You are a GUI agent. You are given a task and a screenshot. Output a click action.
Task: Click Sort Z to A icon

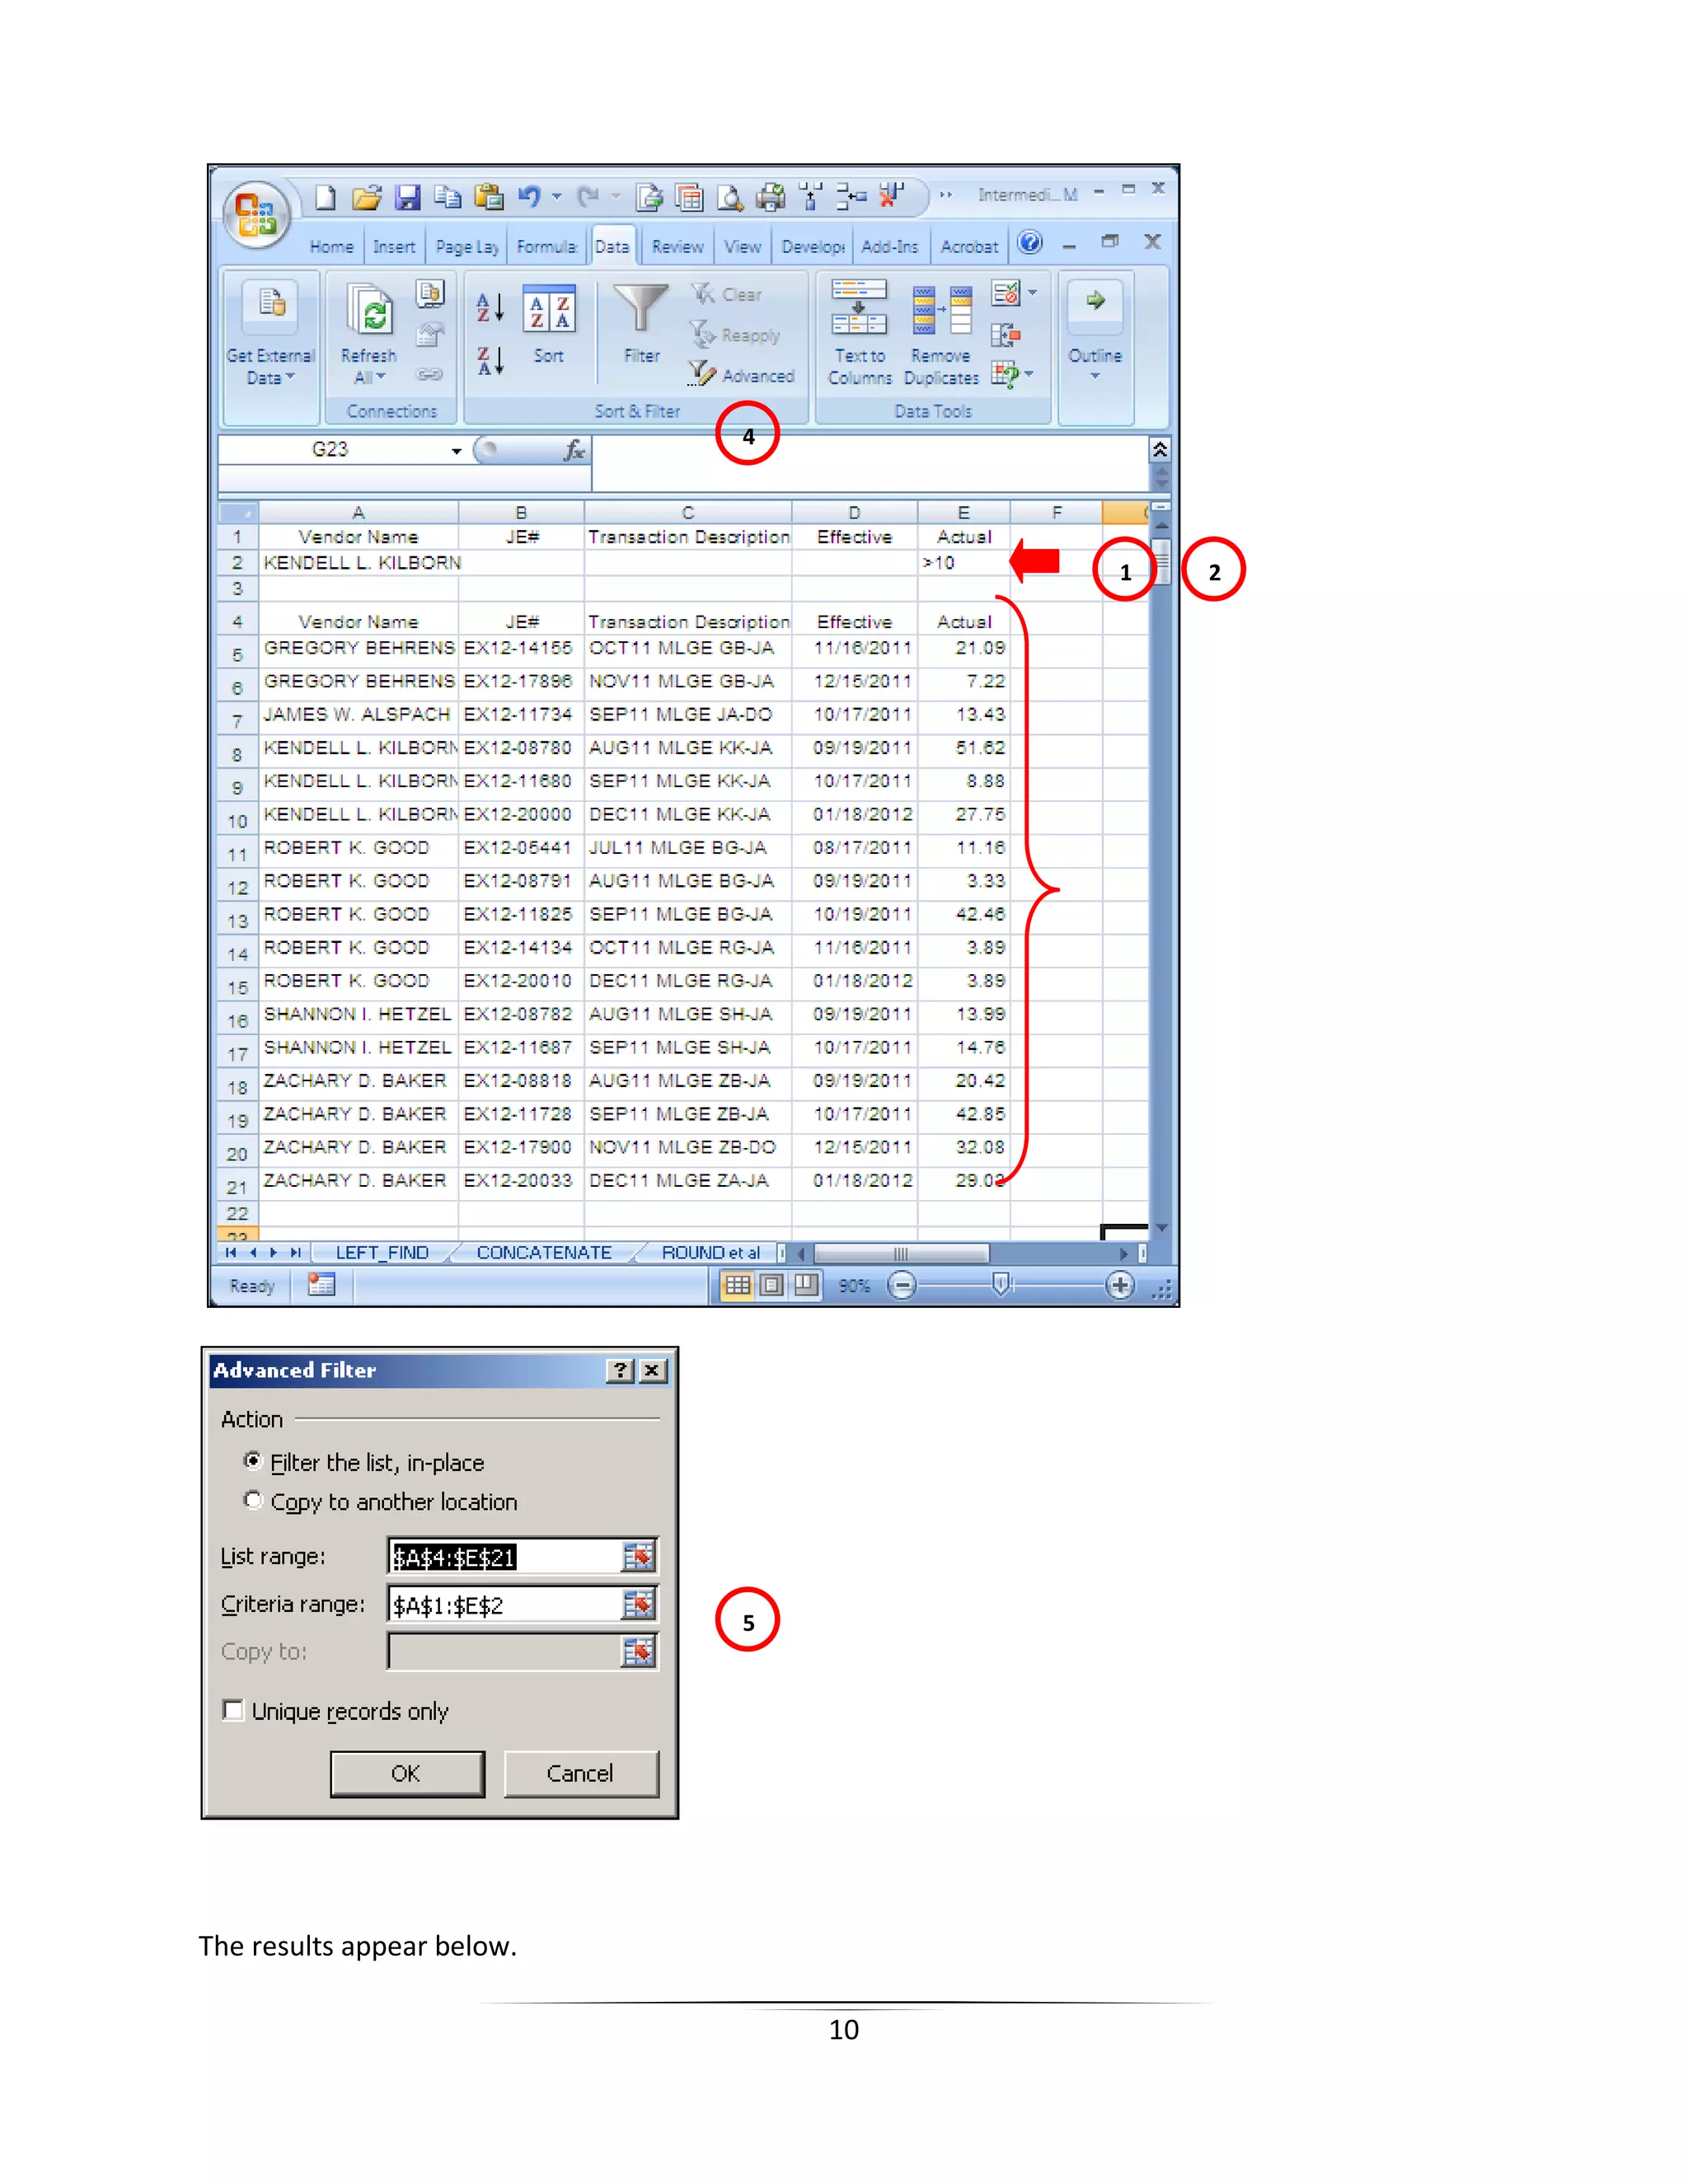(489, 361)
